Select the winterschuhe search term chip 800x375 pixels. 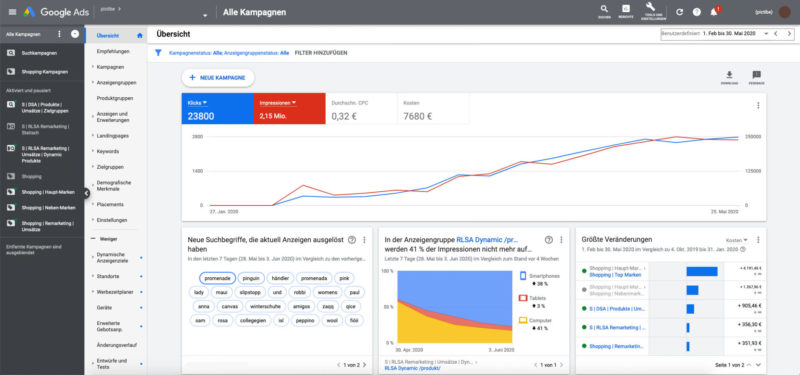coord(264,307)
